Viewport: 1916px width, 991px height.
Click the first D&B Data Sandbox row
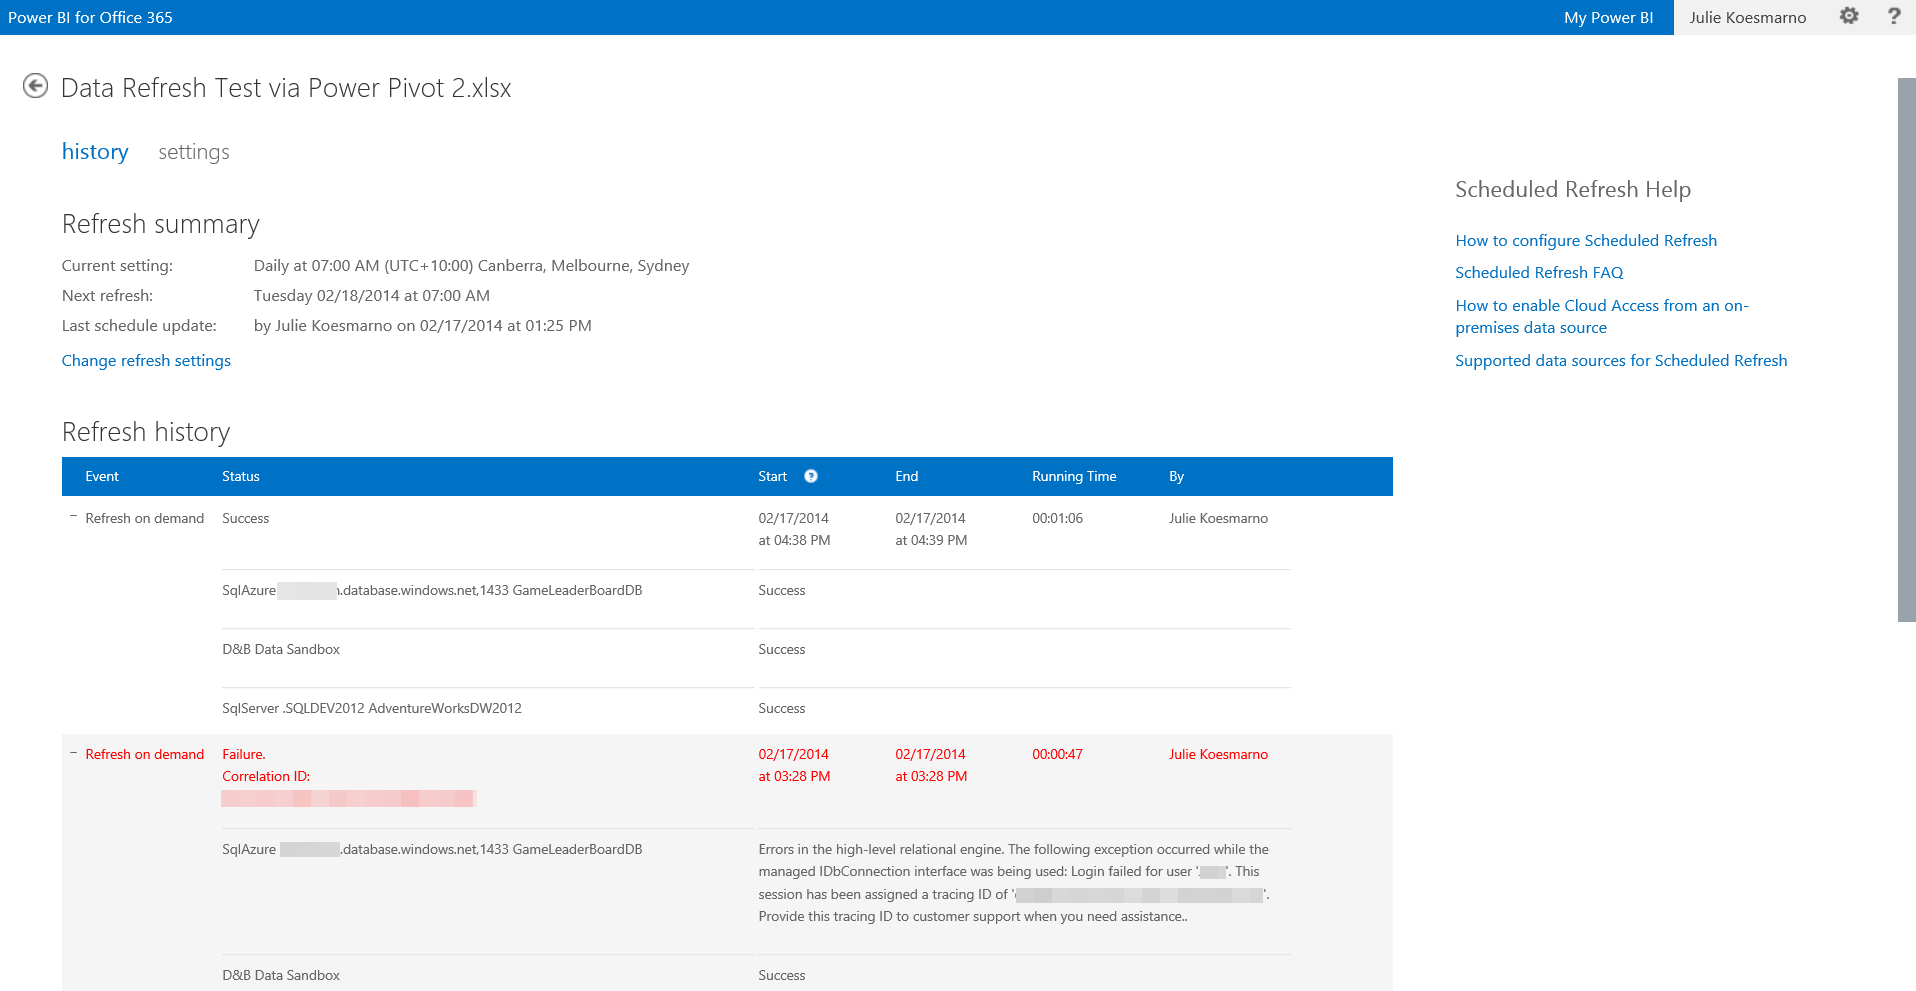(281, 649)
